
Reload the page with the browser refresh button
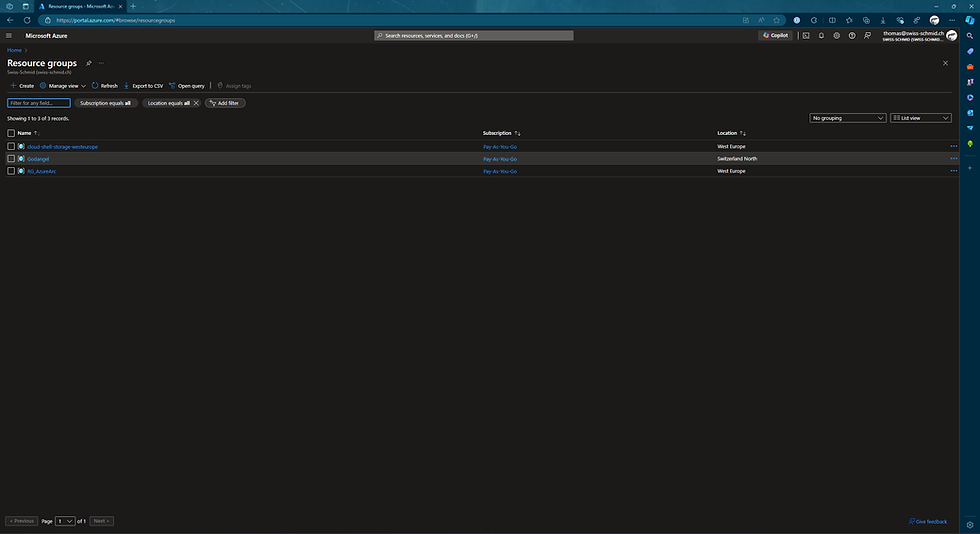[x=27, y=20]
